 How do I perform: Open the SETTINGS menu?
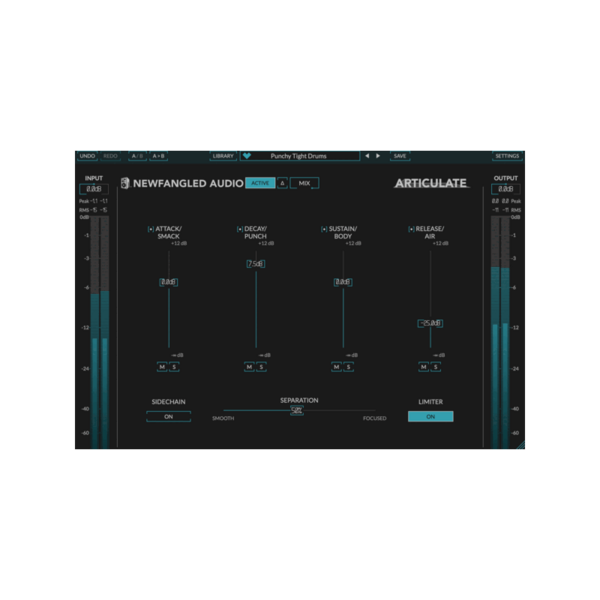click(x=507, y=156)
